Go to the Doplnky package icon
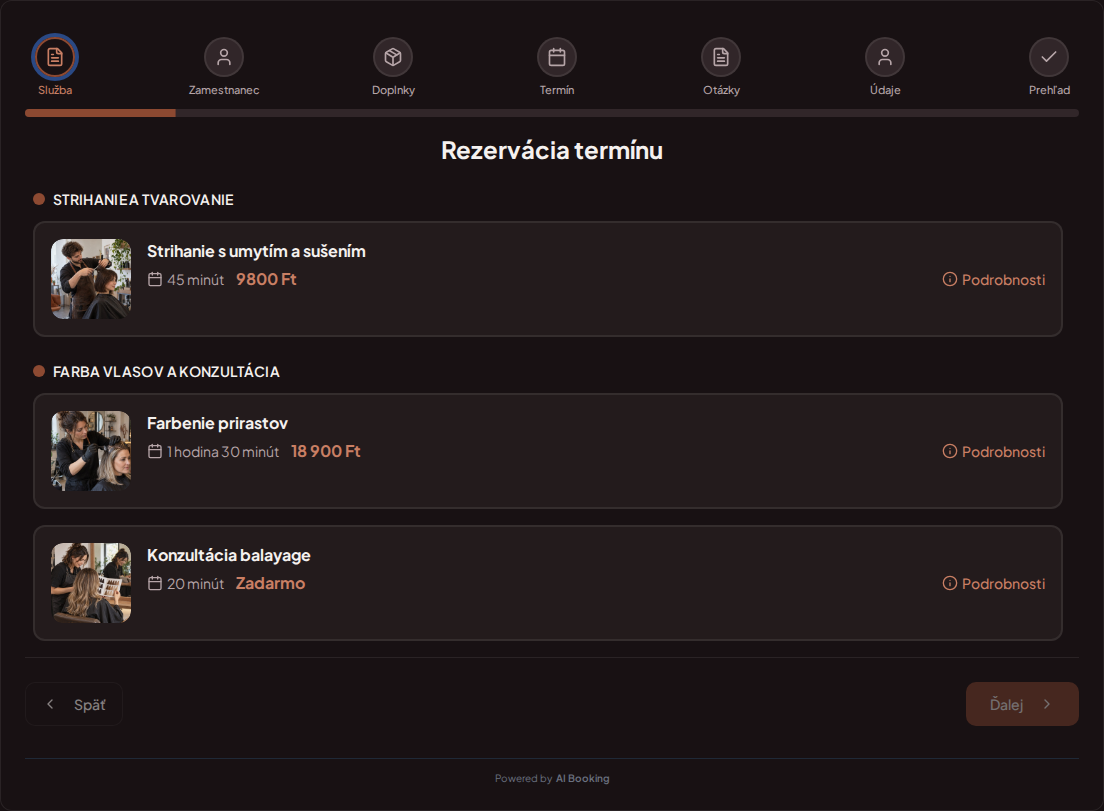 tap(393, 57)
